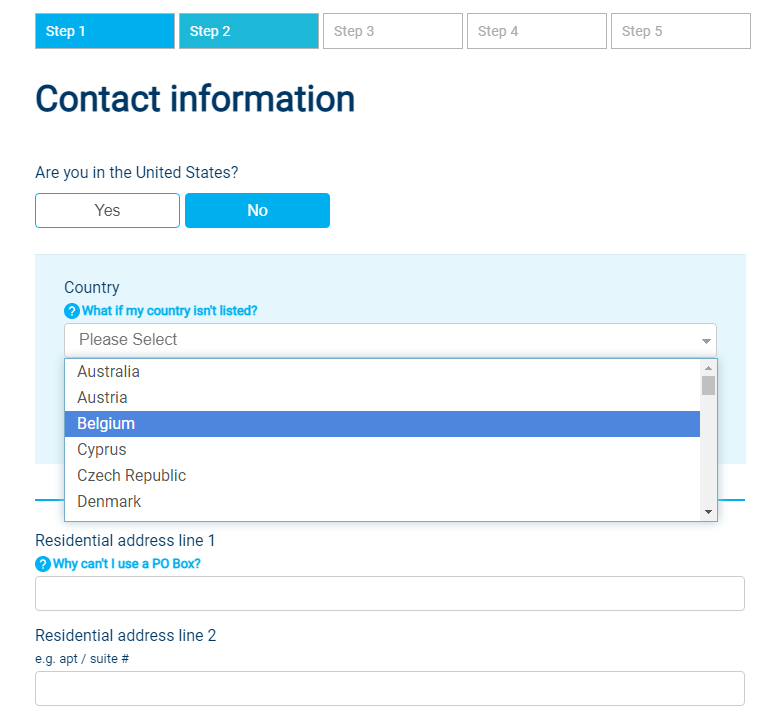Click the question icon beside country help

pos(71,311)
